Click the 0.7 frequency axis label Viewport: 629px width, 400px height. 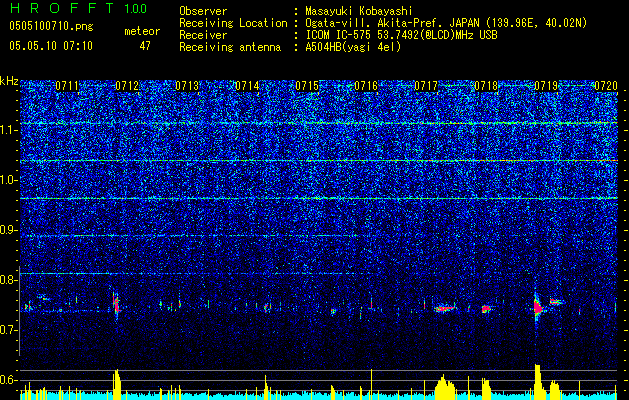(9, 330)
